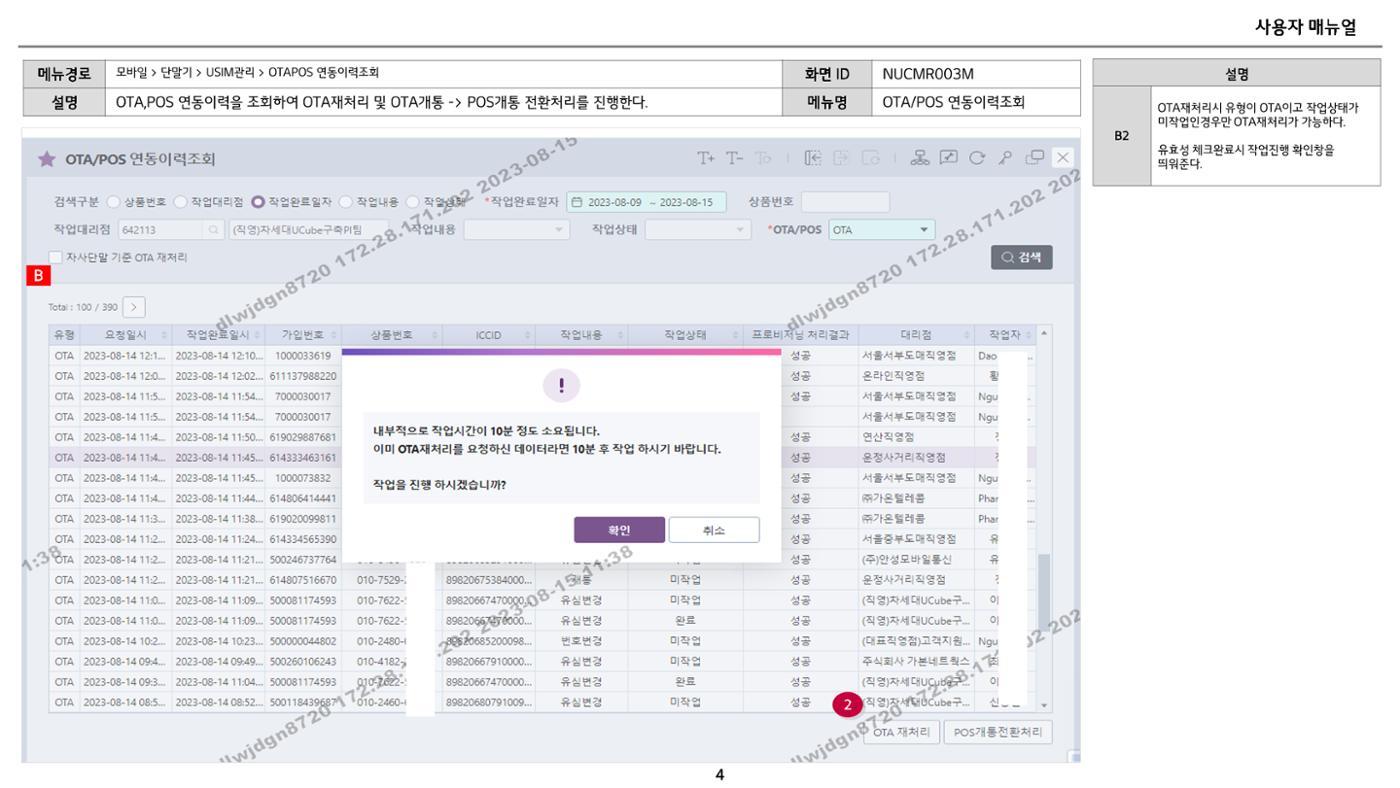The height and width of the screenshot is (788, 1400).
Task: Check 자사단말 기준 OTA 재처리 checkbox
Action: [x=56, y=257]
